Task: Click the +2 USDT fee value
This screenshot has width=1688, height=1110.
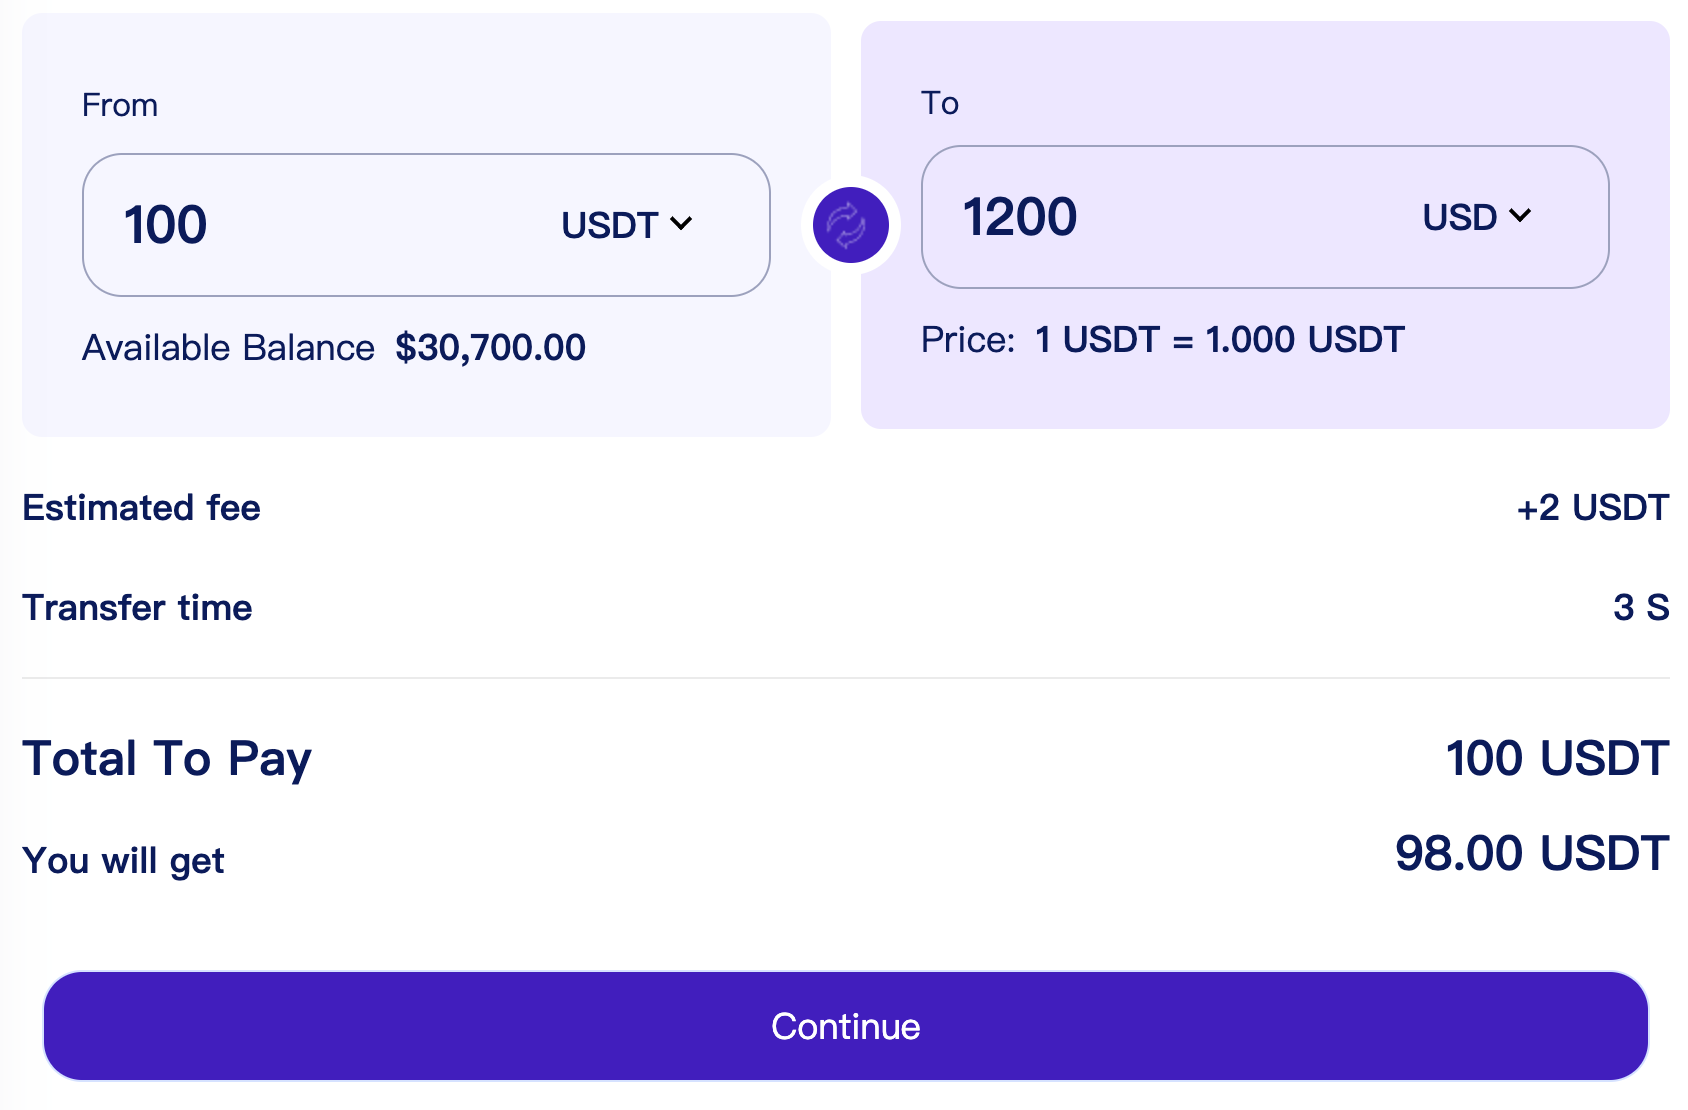Action: 1592,508
